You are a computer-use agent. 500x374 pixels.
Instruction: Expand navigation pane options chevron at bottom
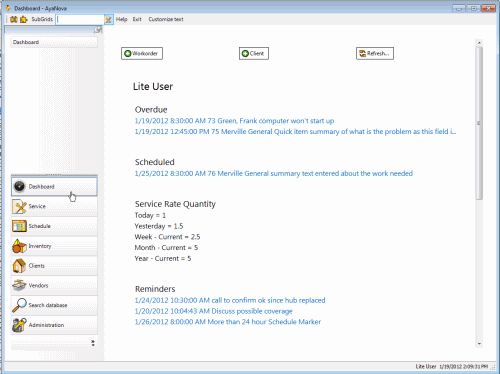tap(93, 343)
